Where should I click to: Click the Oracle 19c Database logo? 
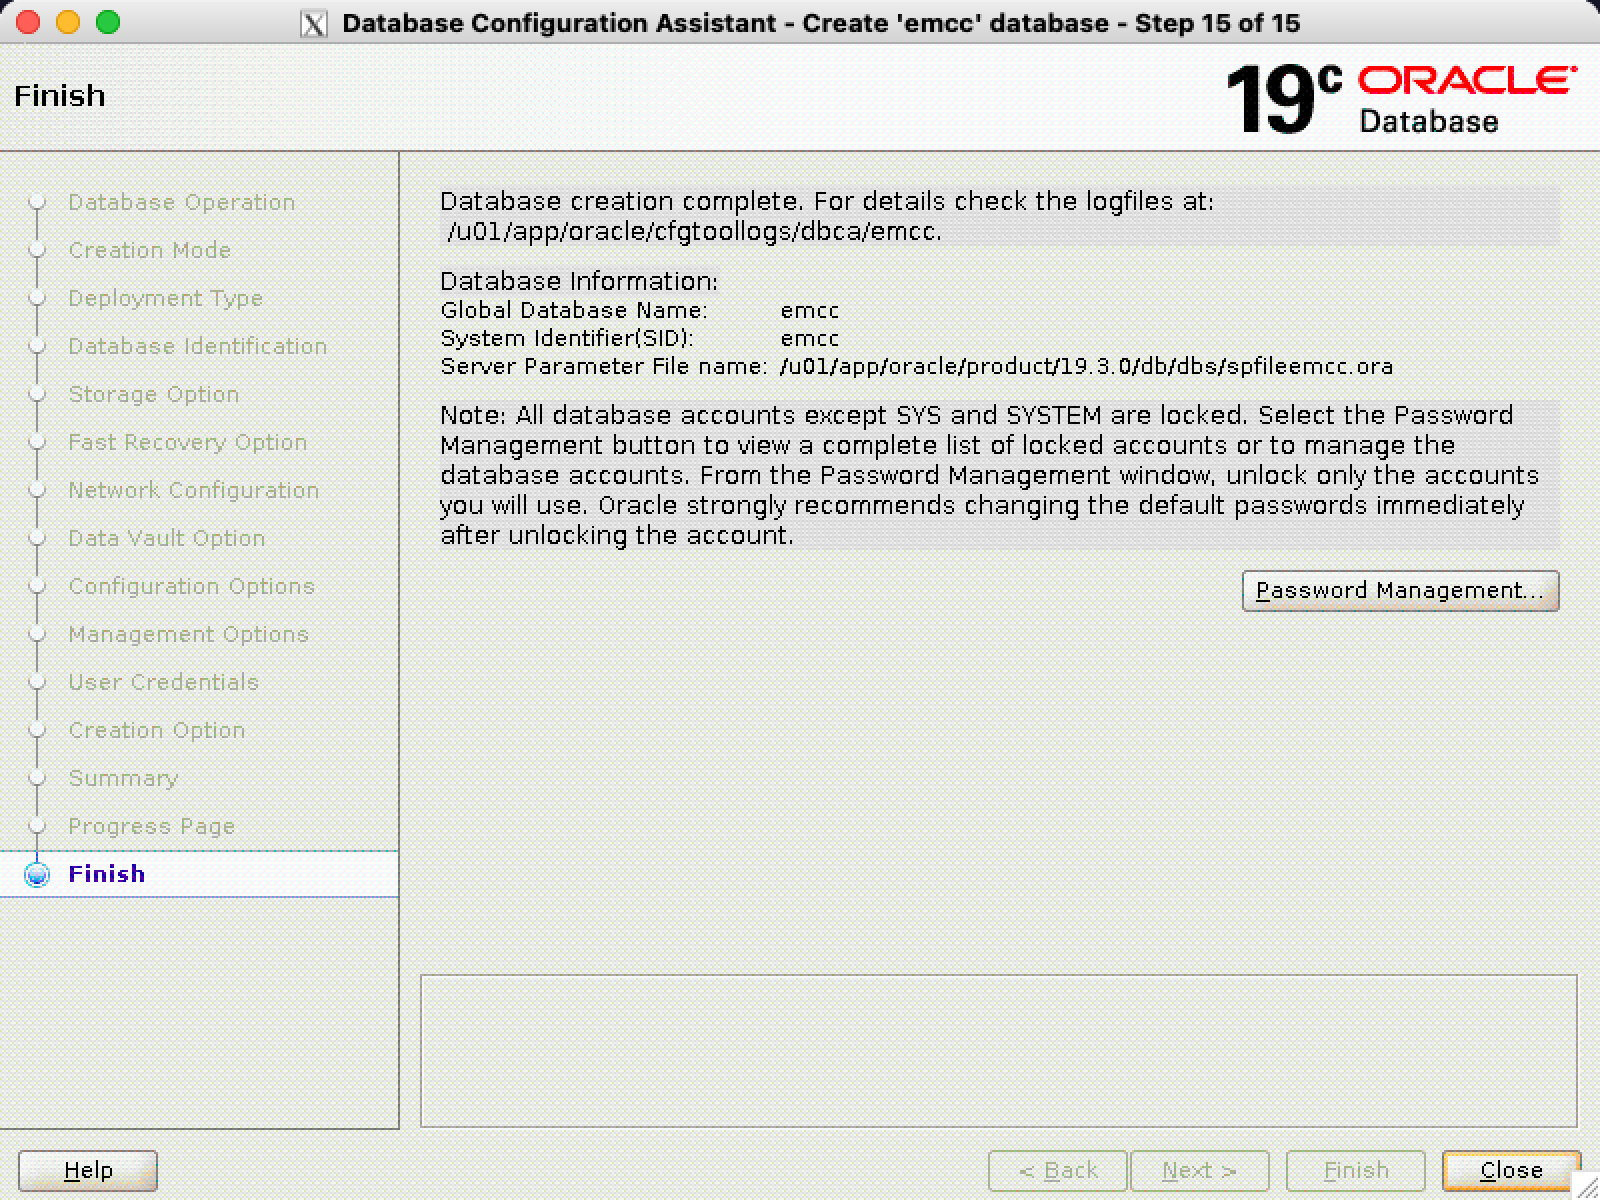point(1400,98)
